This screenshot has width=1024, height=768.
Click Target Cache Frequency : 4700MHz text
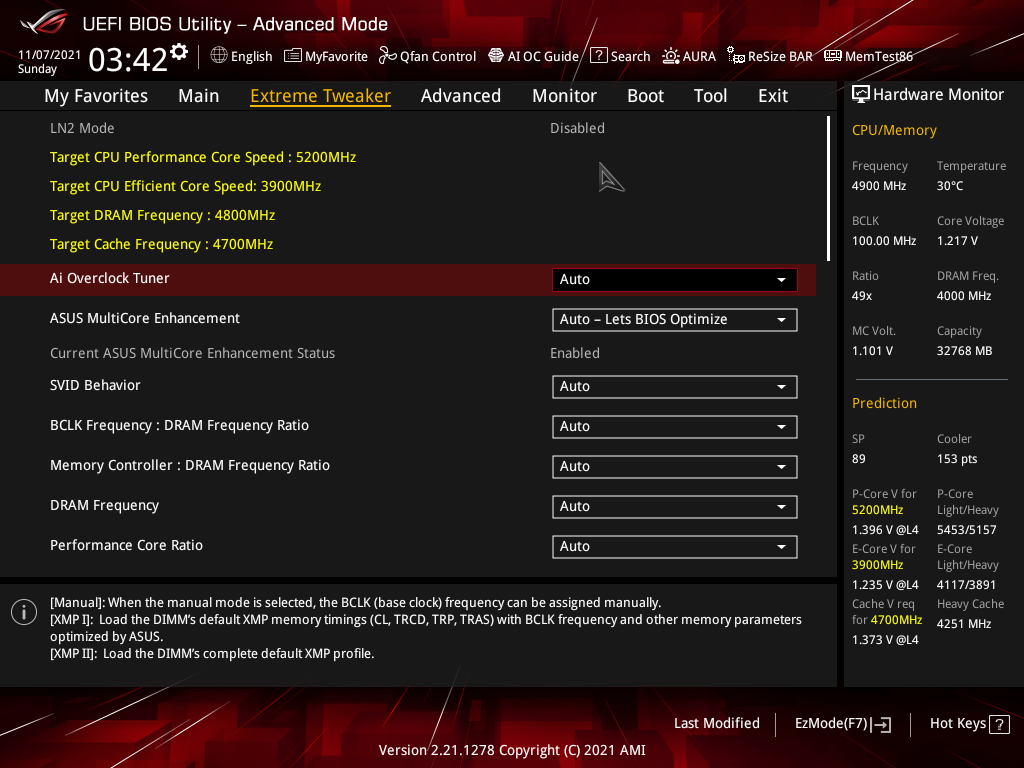[161, 244]
